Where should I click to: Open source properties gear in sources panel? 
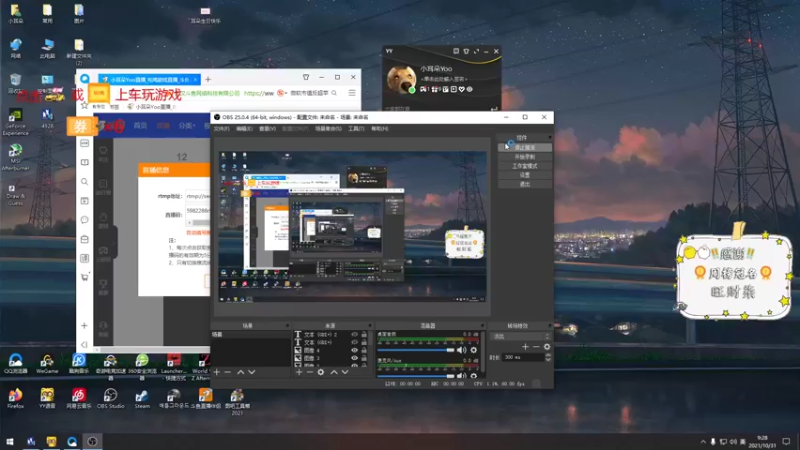click(321, 372)
